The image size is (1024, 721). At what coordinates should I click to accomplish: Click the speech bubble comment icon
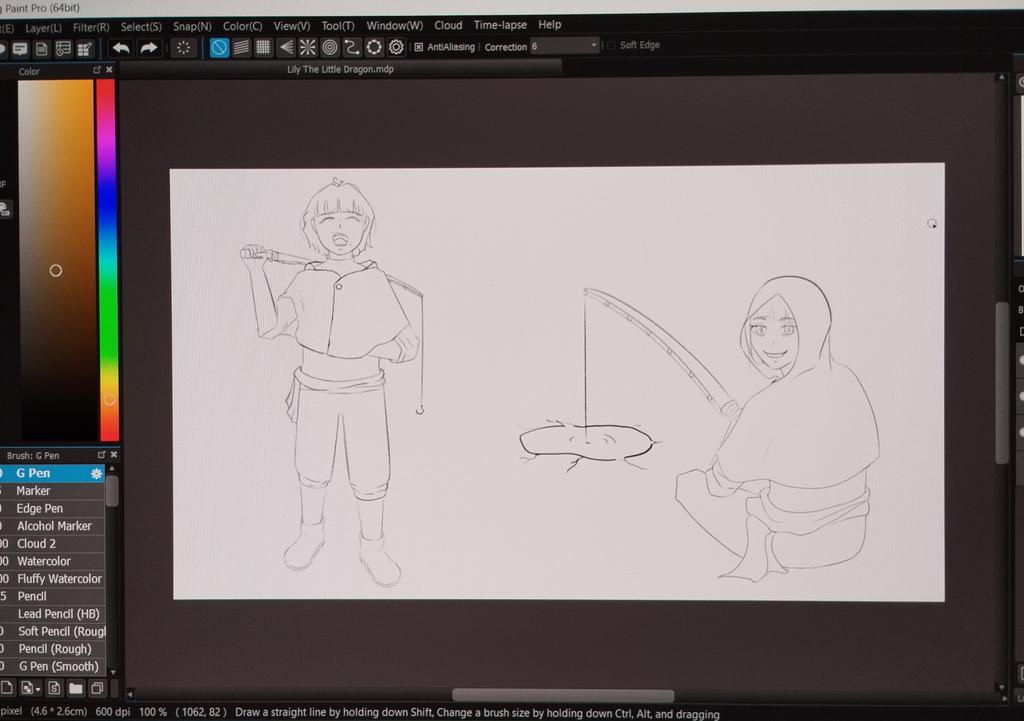click(x=20, y=49)
